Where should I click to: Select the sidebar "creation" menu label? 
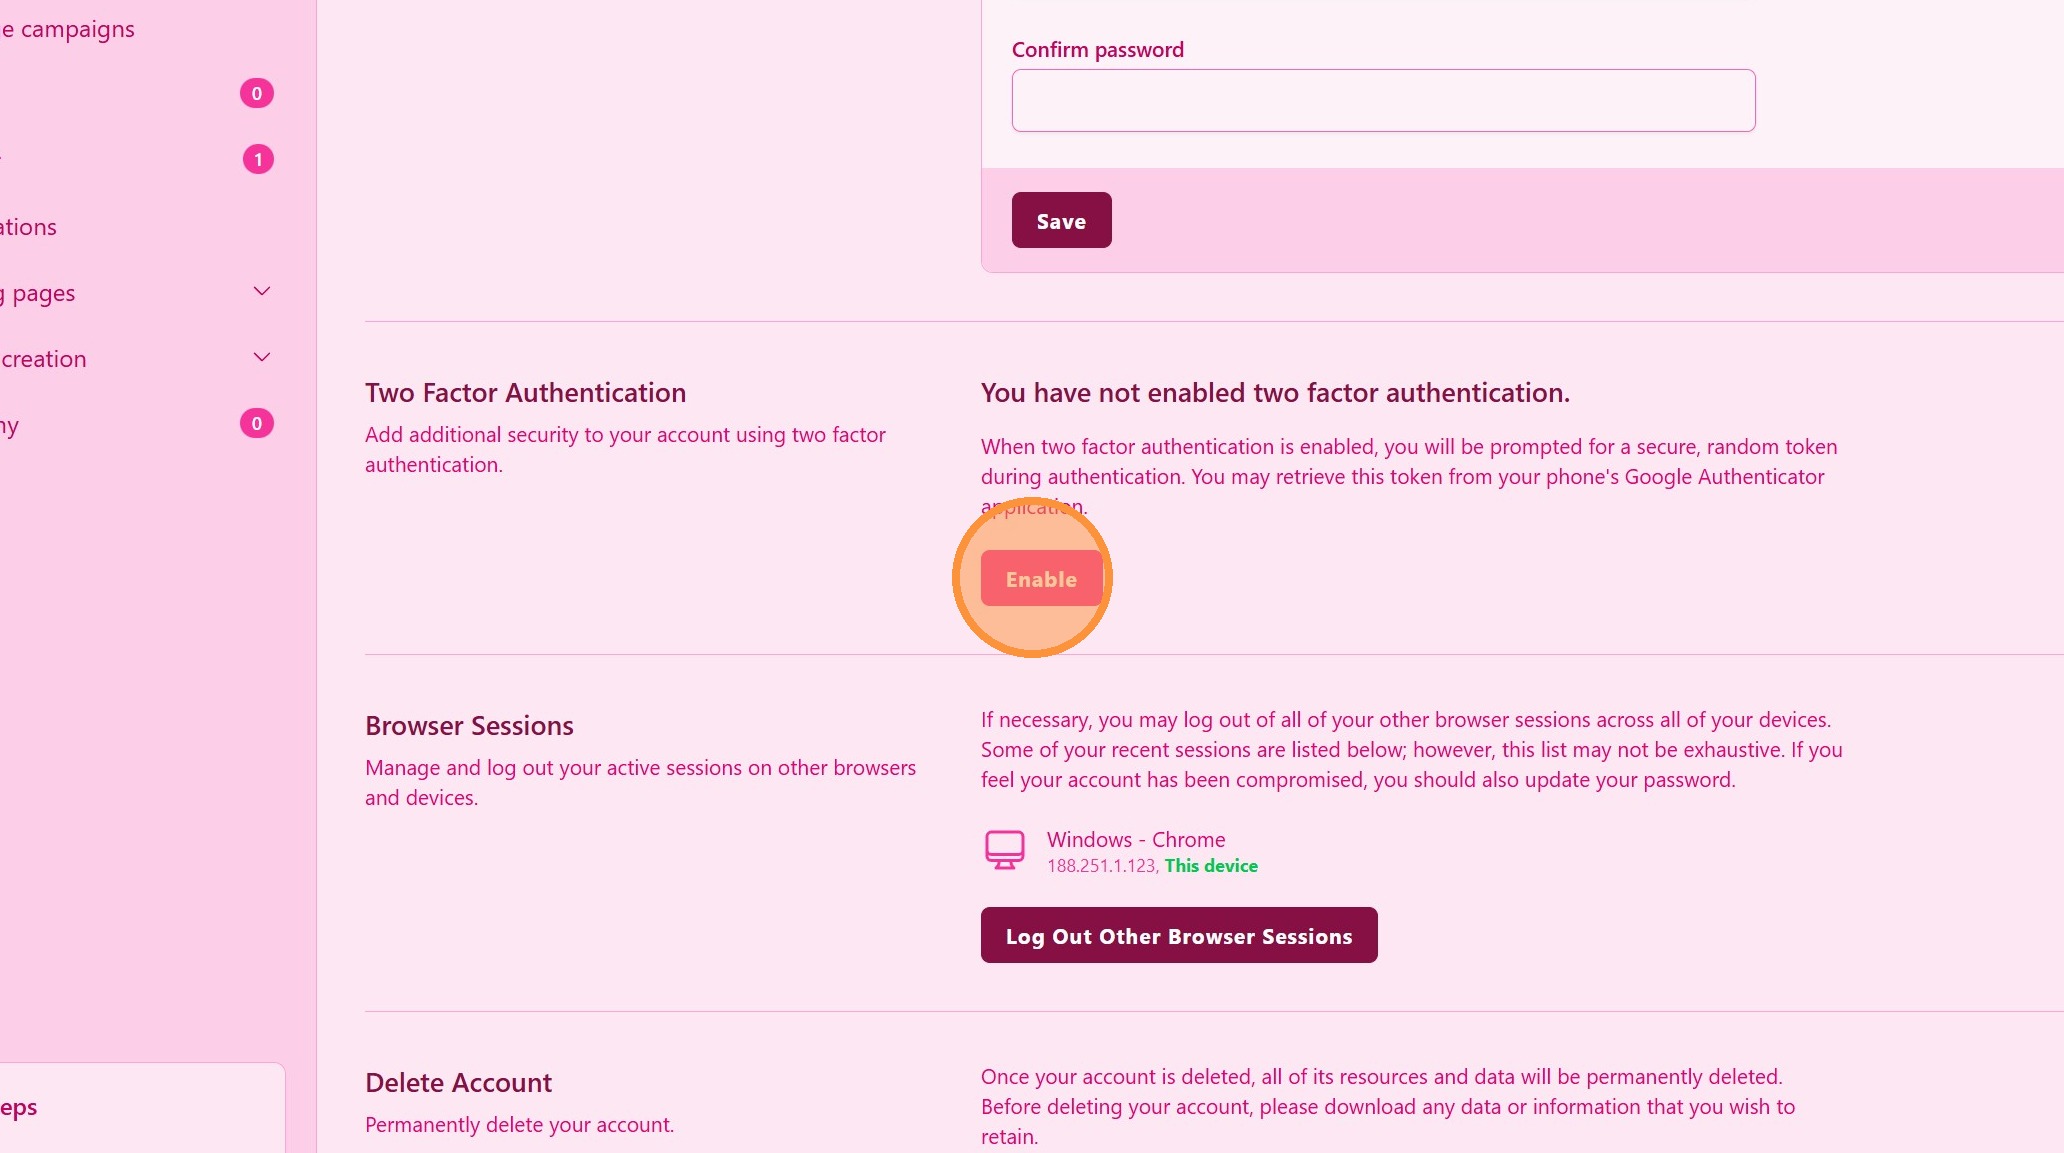point(44,360)
